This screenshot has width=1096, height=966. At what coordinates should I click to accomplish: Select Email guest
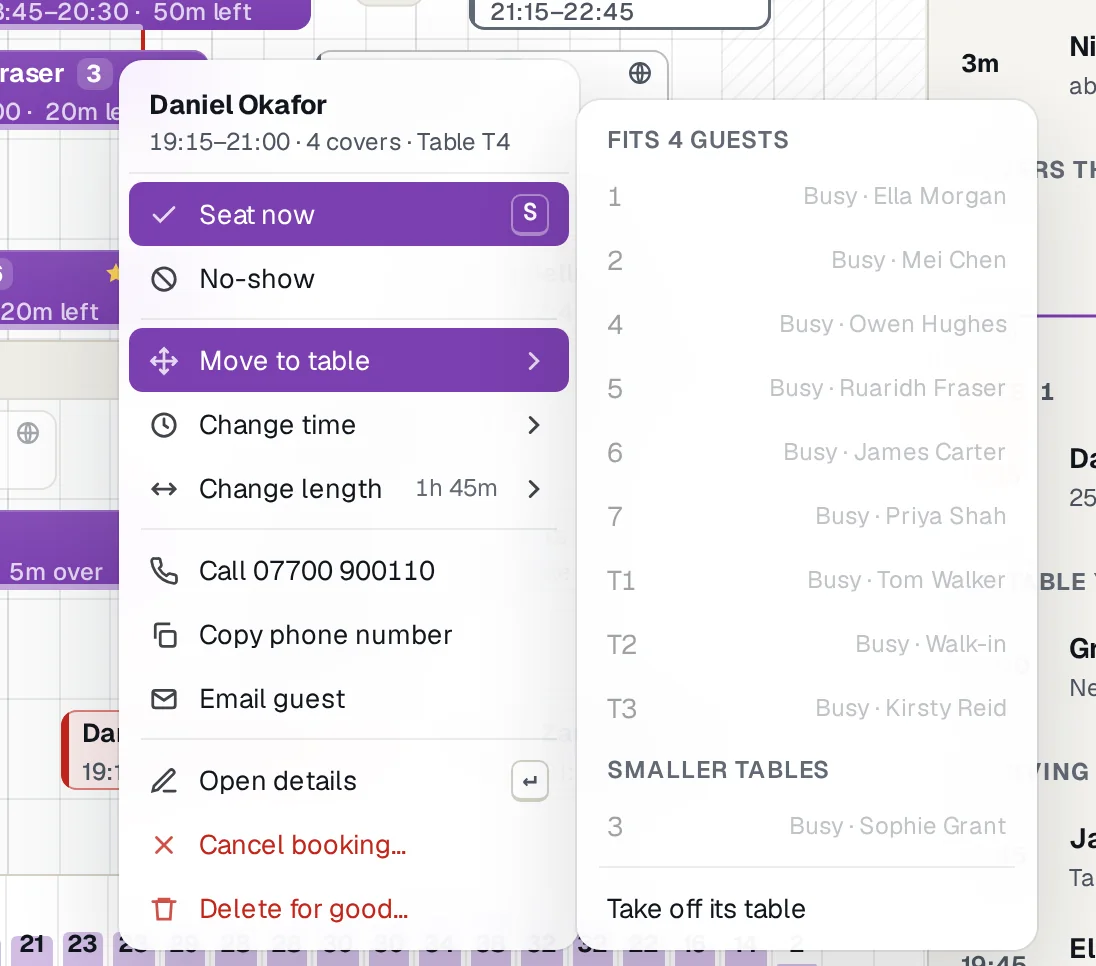point(349,699)
